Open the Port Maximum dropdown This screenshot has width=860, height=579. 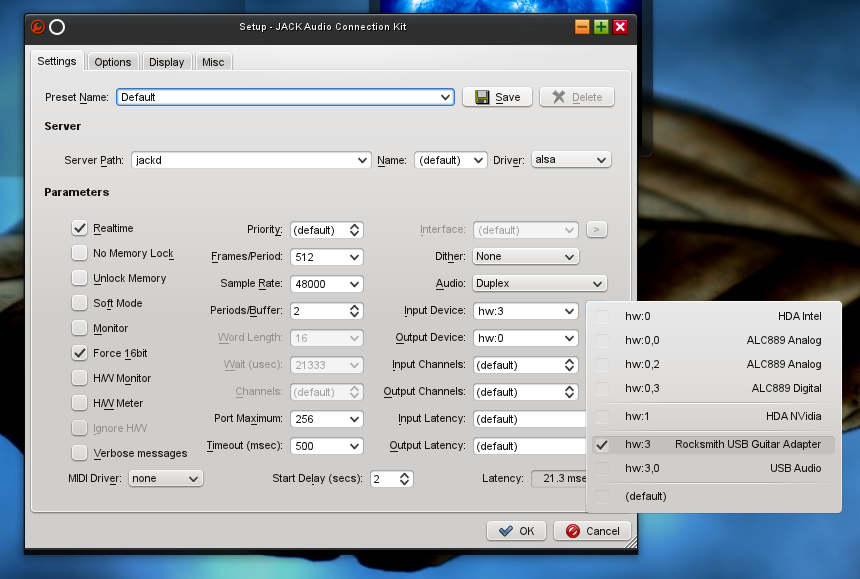354,419
